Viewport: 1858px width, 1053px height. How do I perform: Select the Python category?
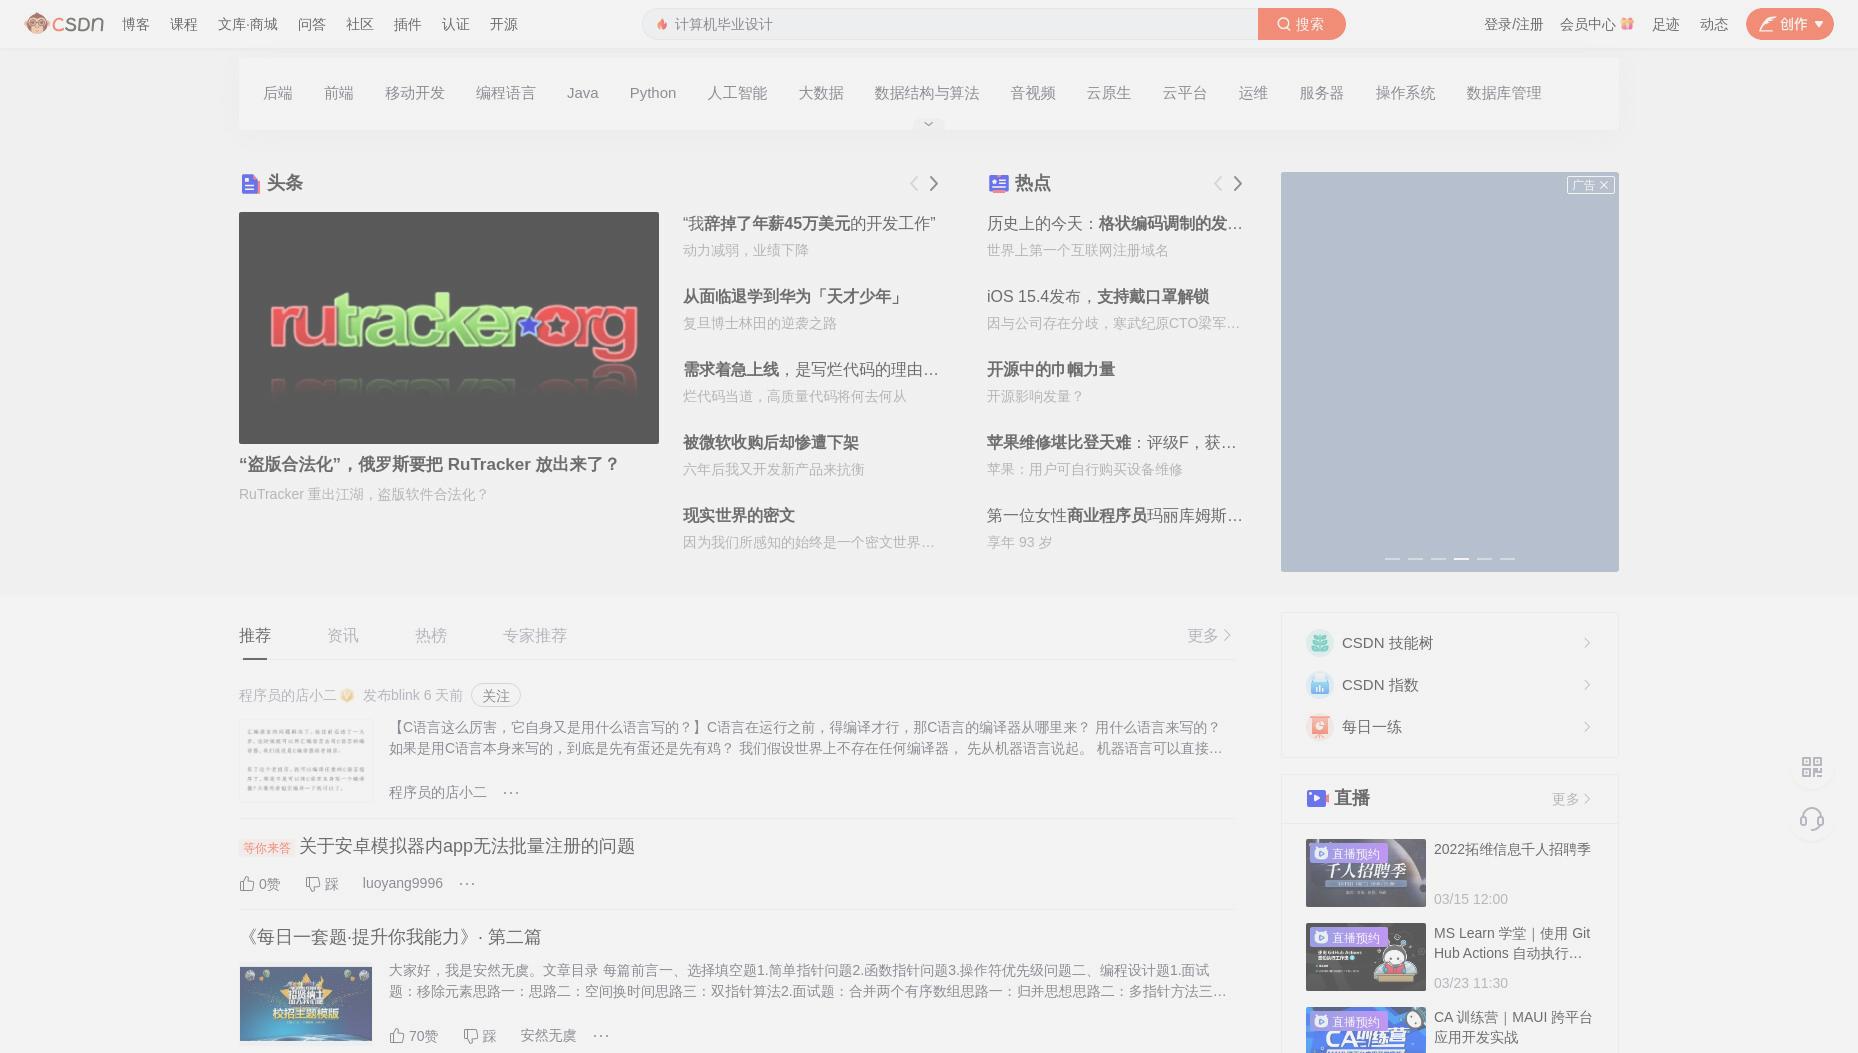coord(653,93)
